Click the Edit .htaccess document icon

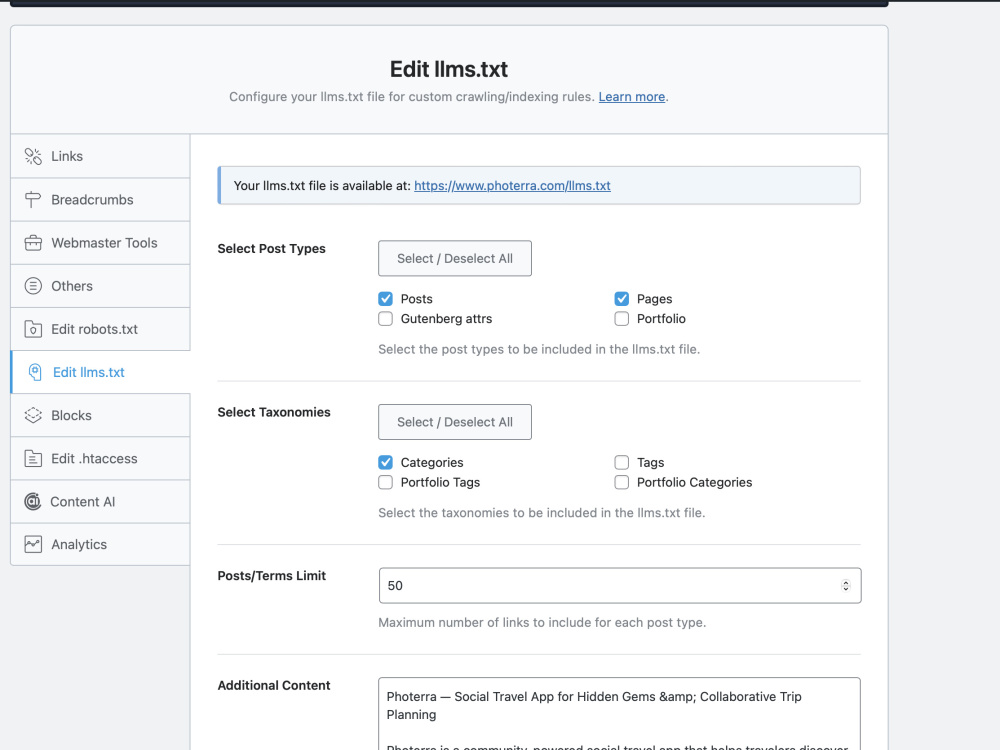point(33,459)
